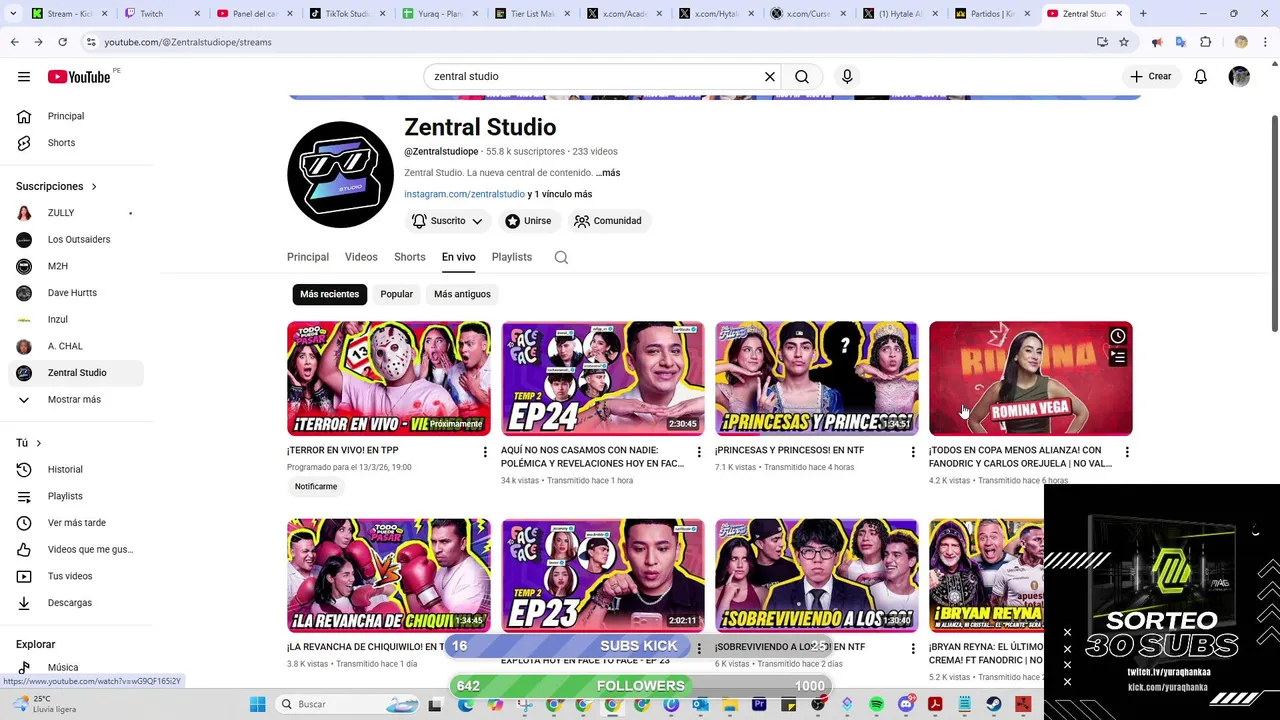Screen dimensions: 1280x720
Task: Select the En vivo channel tab
Action: (x=458, y=257)
